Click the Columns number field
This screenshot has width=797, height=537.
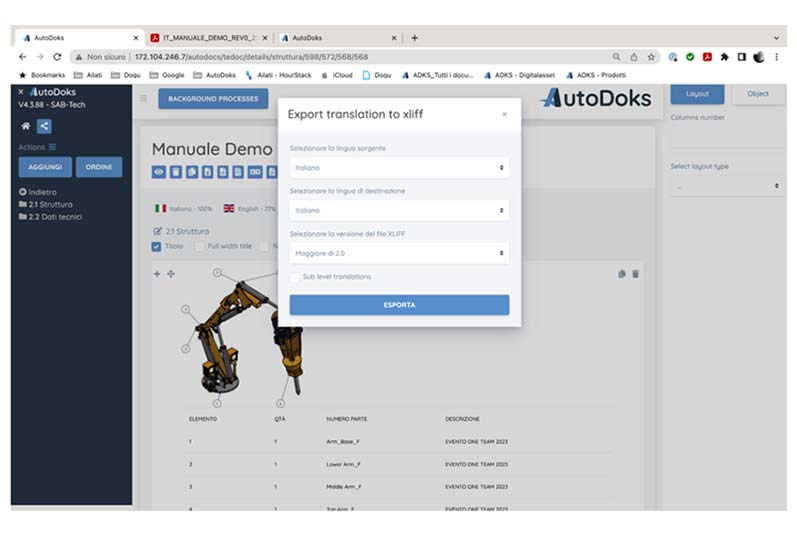tap(727, 137)
